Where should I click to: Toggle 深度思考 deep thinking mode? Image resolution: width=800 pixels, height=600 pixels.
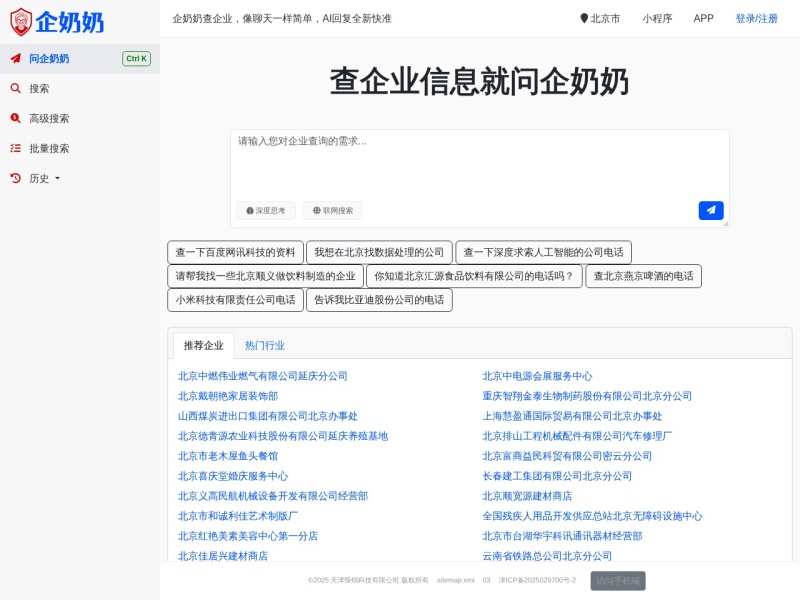pyautogui.click(x=266, y=210)
